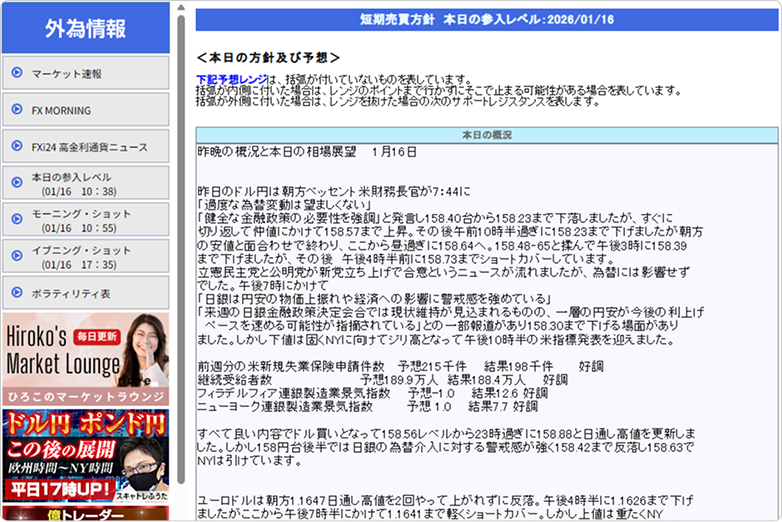782x522 pixels.
Task: Click the 外為情報 header
Action: 86,28
